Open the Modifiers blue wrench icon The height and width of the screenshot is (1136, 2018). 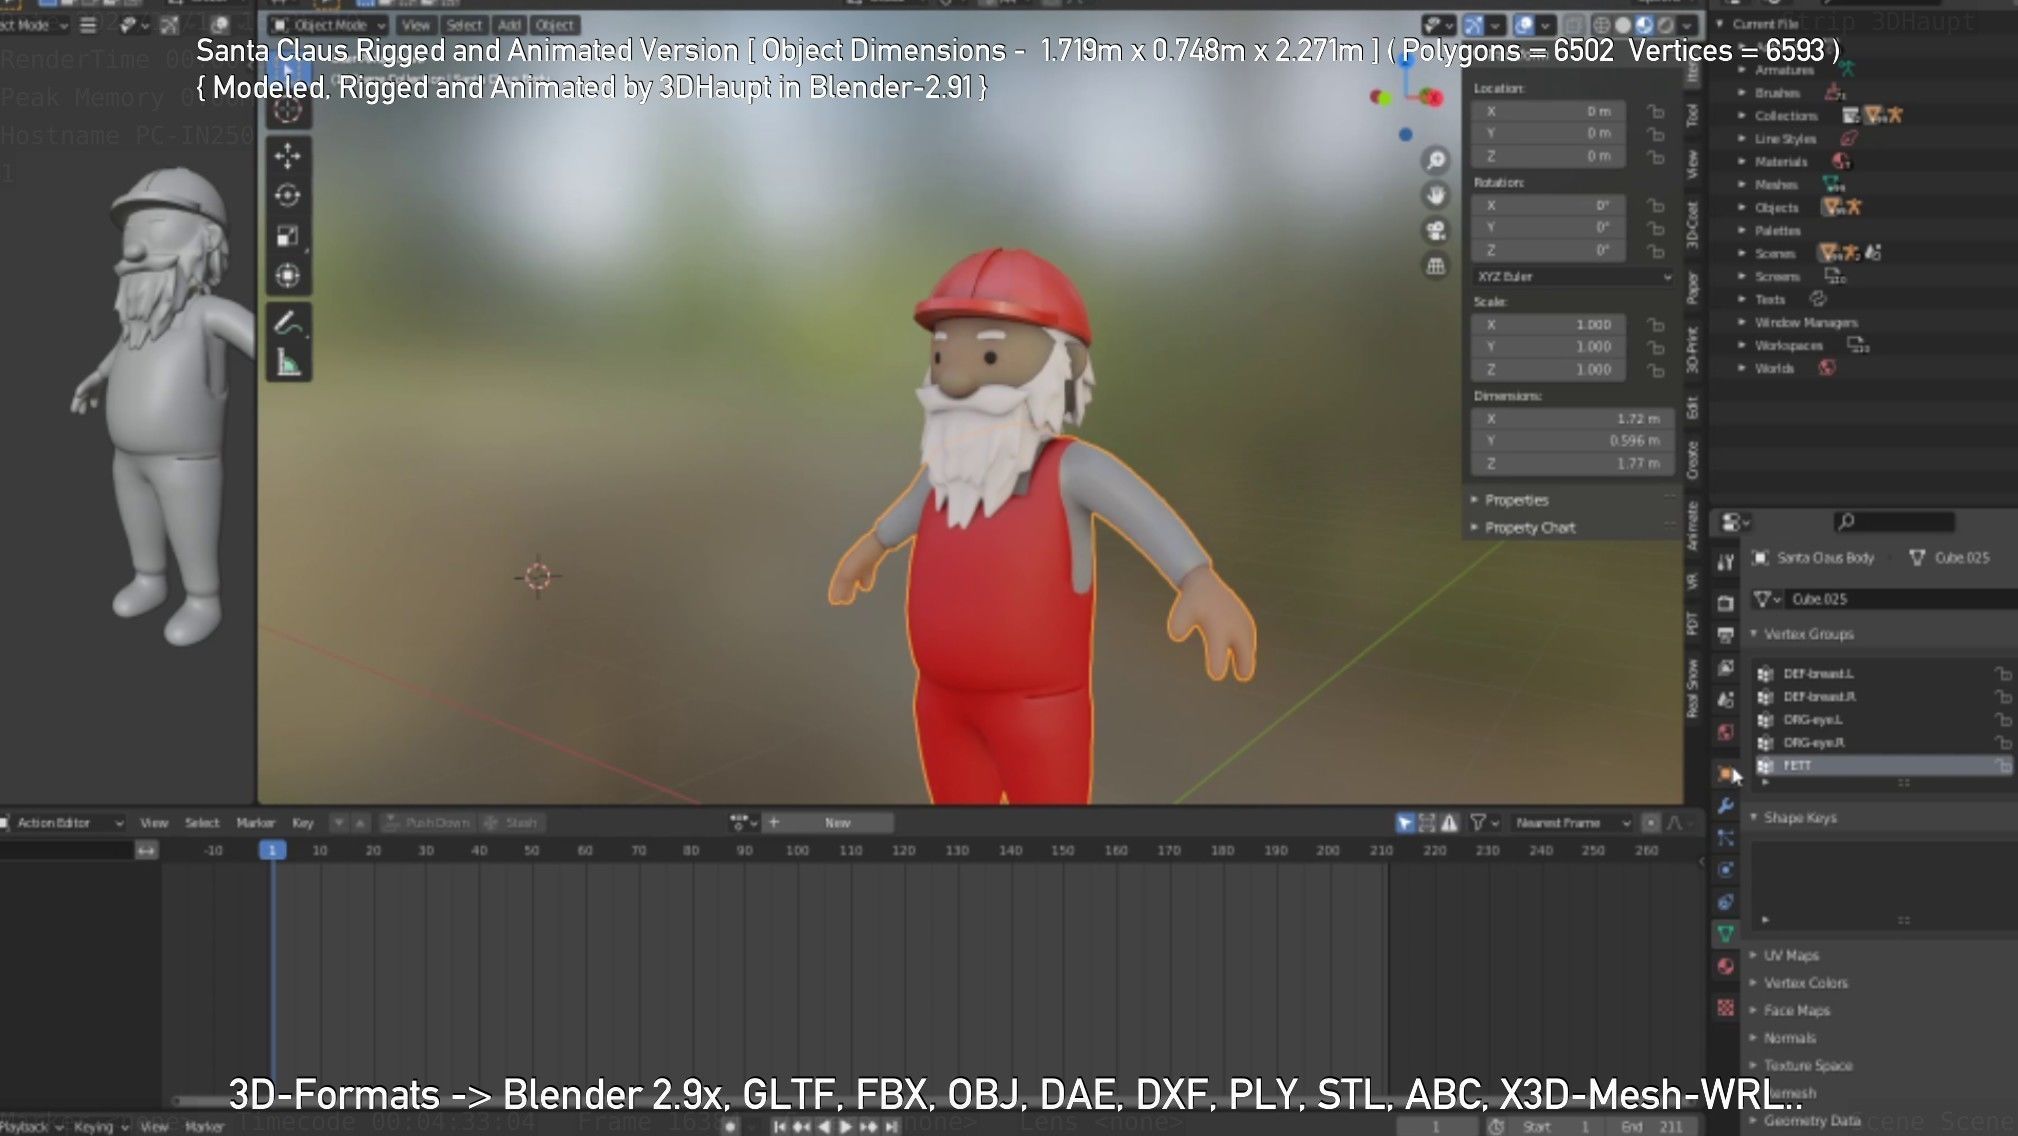click(x=1725, y=806)
